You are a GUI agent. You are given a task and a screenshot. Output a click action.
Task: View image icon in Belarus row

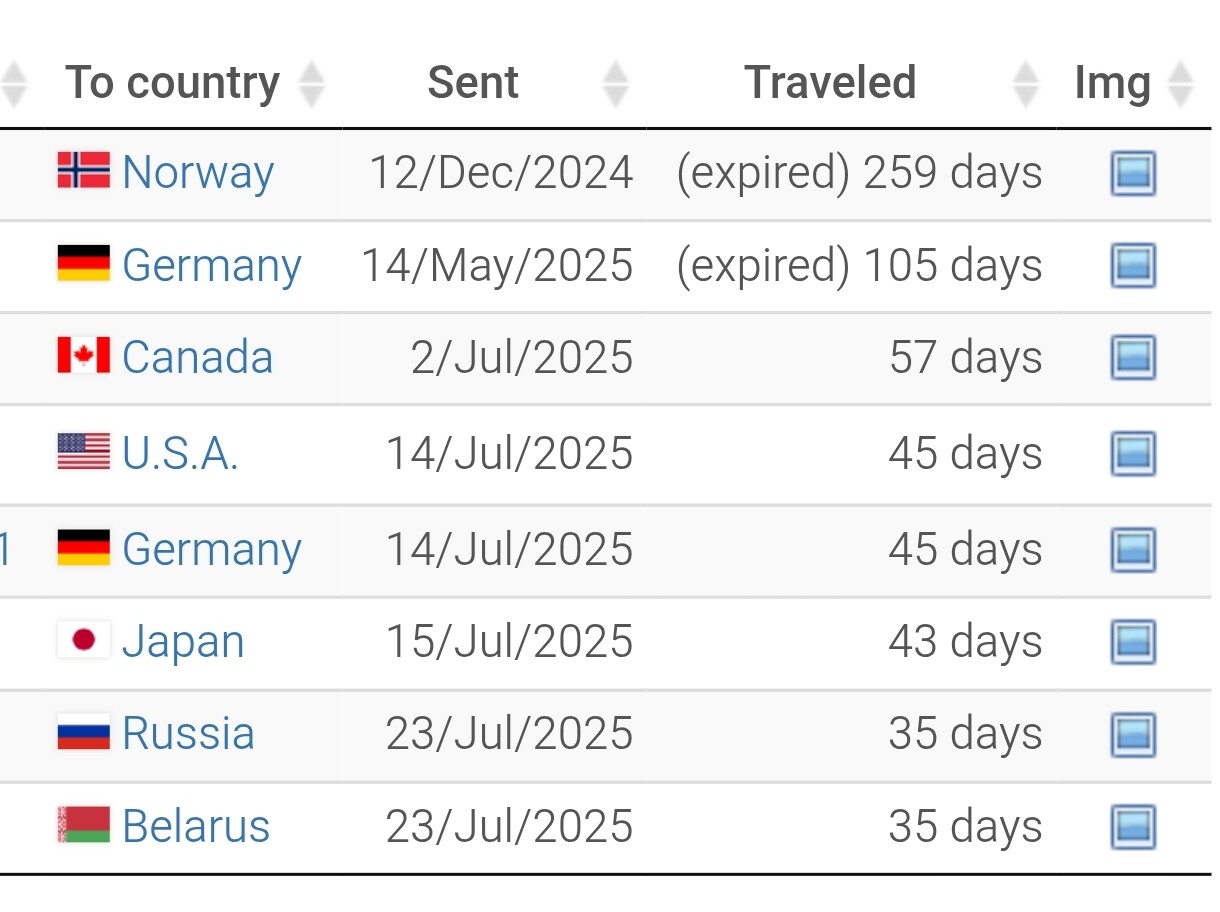coord(1133,827)
